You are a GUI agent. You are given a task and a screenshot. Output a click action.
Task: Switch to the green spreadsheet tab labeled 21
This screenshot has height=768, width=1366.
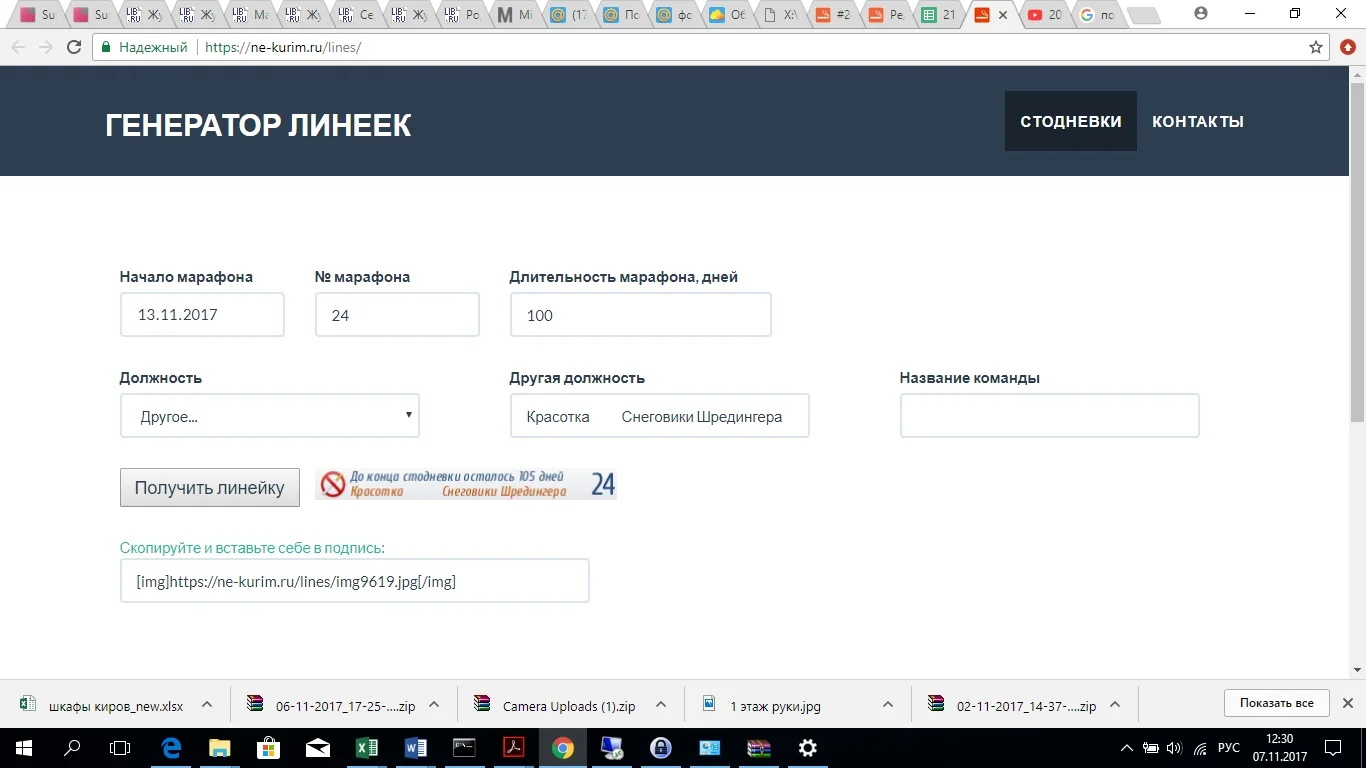coord(939,15)
